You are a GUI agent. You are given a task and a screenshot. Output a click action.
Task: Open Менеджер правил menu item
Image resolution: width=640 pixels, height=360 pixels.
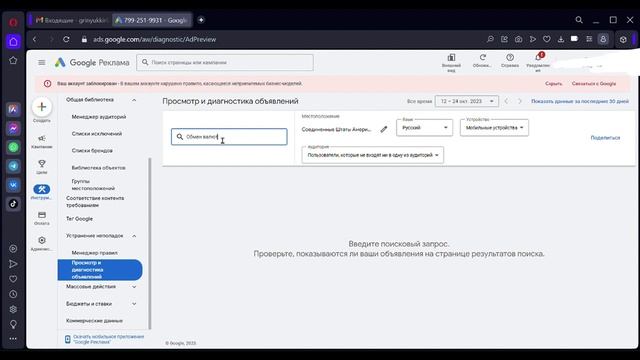[95, 253]
